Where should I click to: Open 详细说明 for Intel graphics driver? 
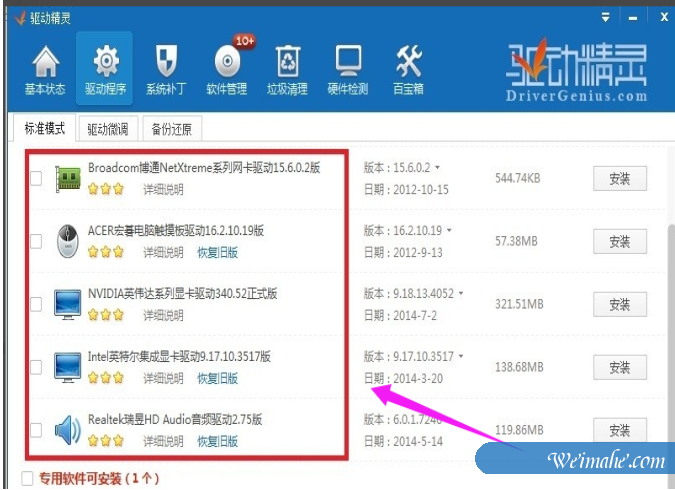[163, 378]
